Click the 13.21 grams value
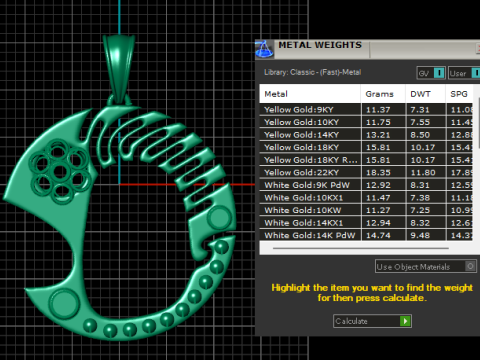480x360 pixels. 378,135
